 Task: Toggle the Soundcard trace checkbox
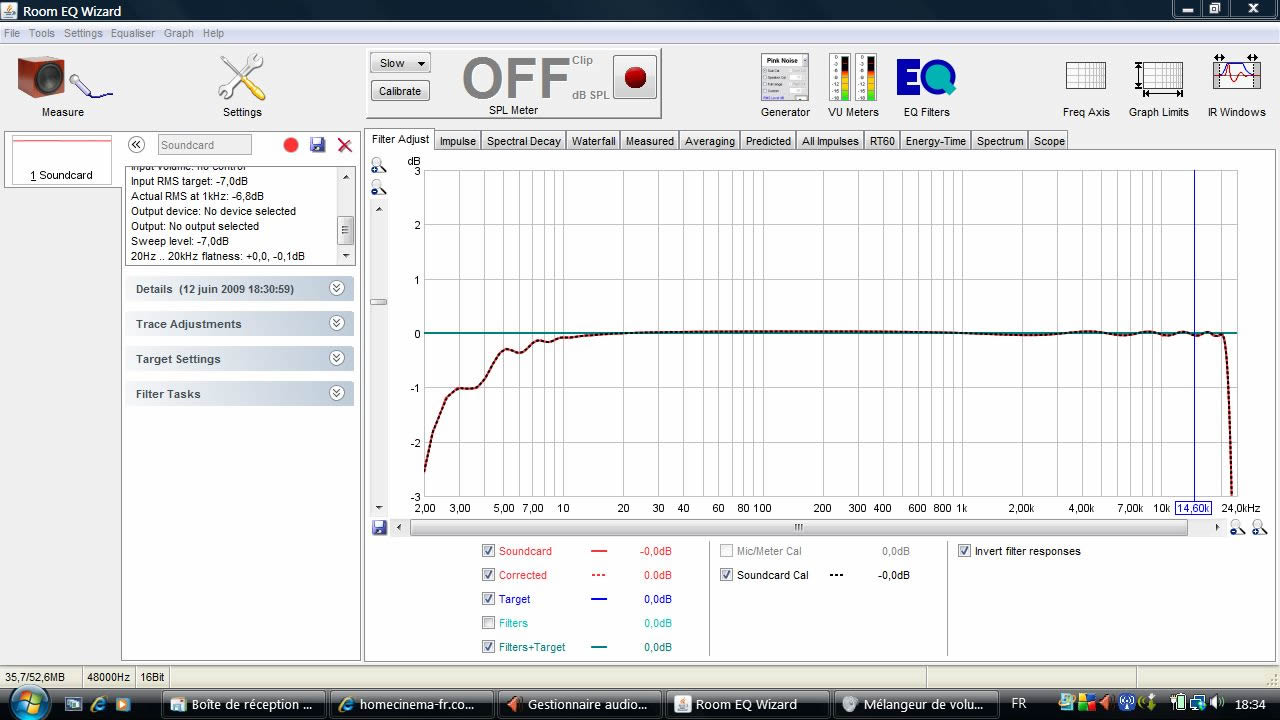point(488,551)
